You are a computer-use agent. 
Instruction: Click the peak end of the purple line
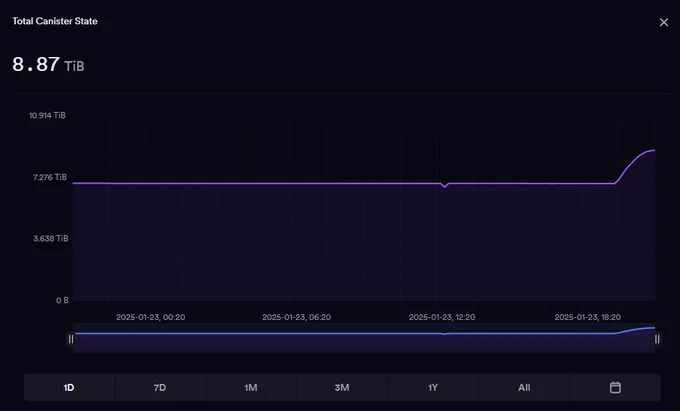(654, 150)
